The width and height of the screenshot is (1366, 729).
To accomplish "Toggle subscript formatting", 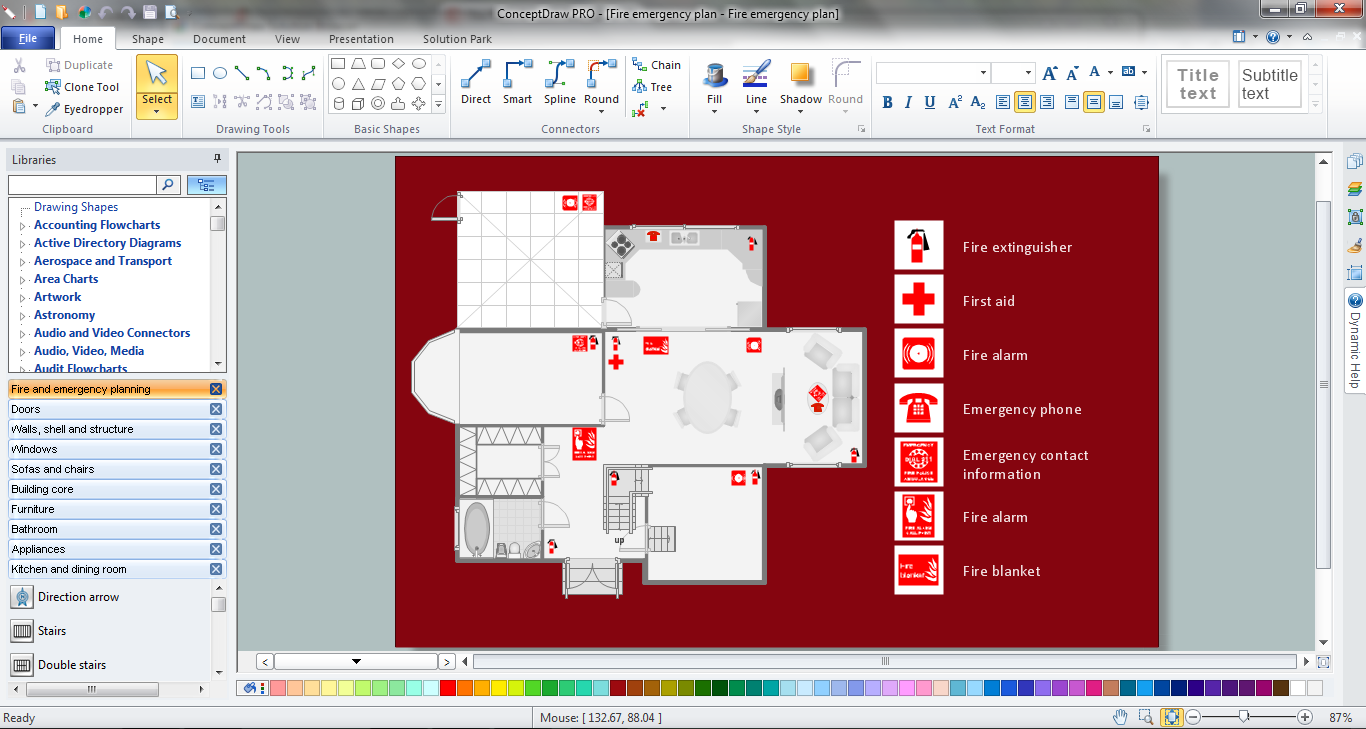I will pyautogui.click(x=978, y=102).
